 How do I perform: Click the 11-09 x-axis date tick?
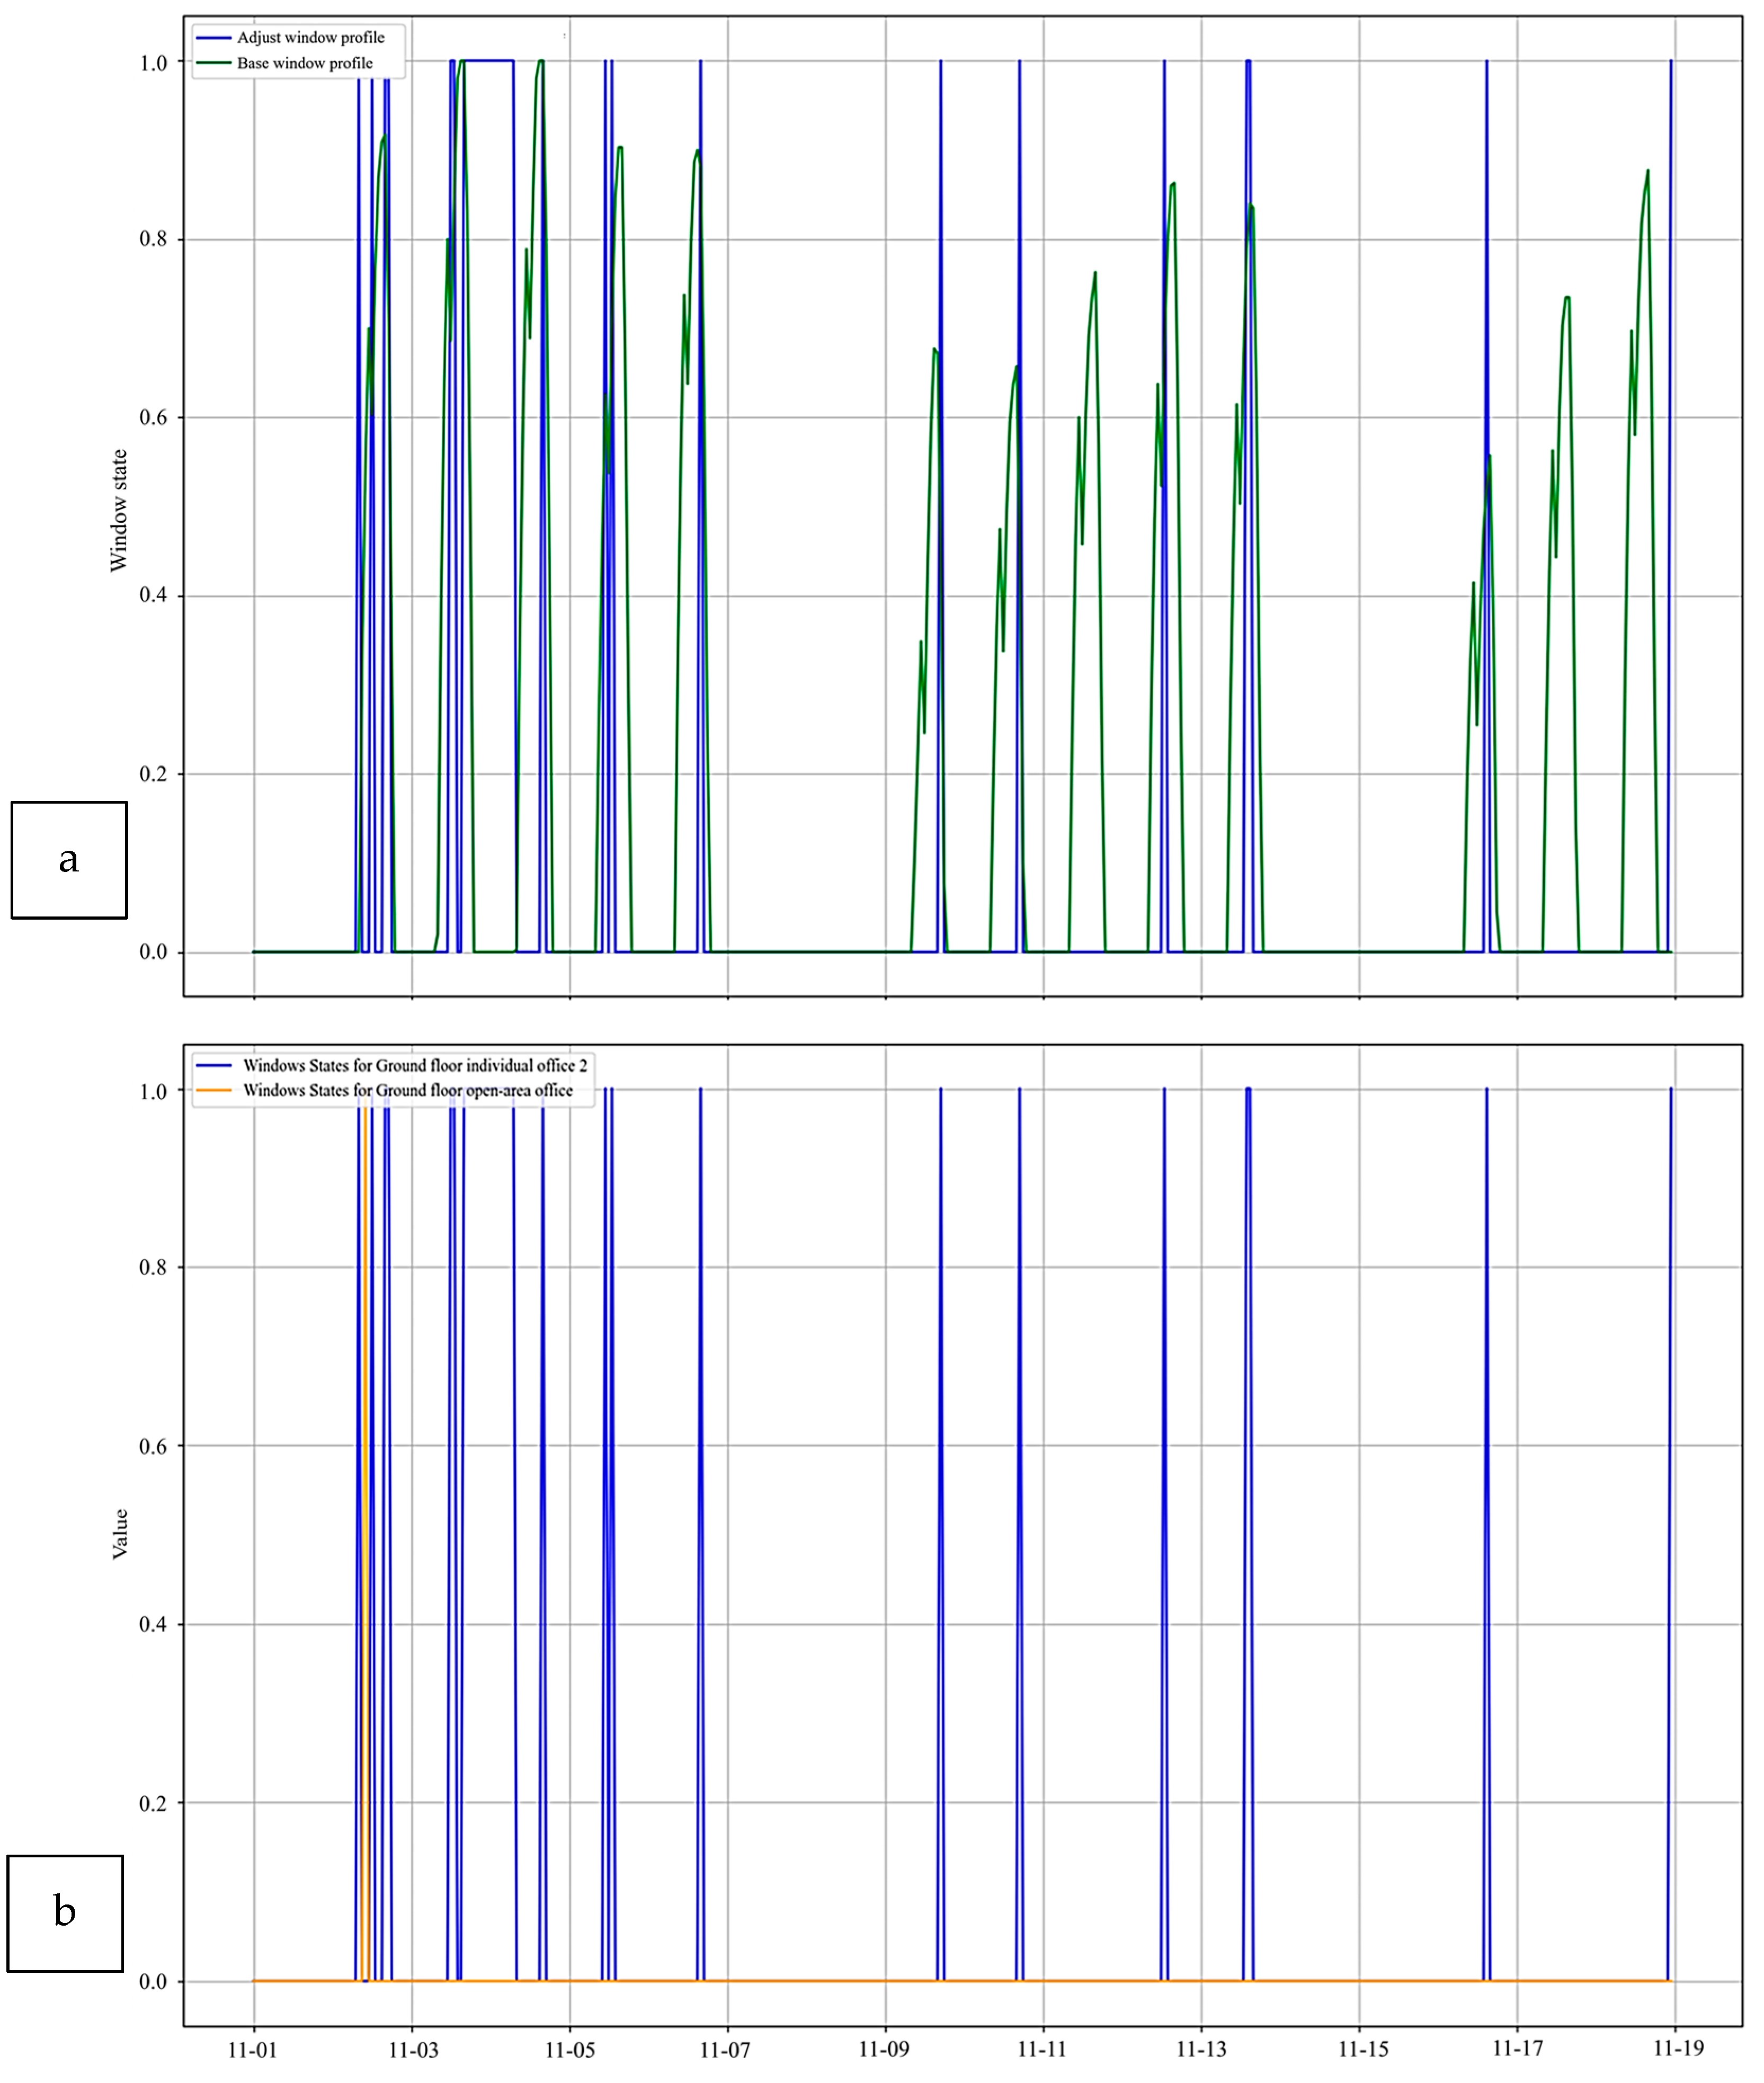pyautogui.click(x=884, y=2050)
